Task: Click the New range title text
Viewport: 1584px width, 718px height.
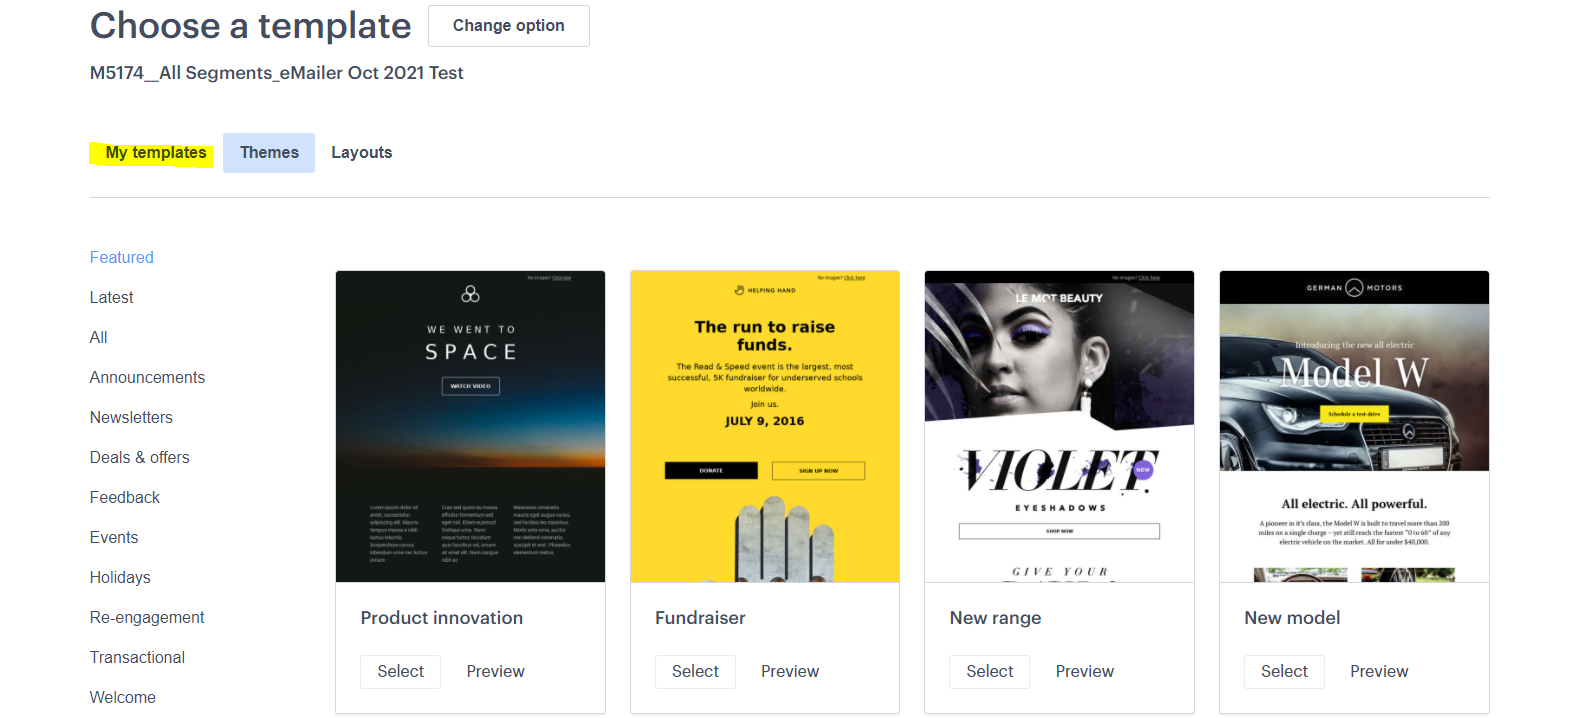Action: click(x=995, y=618)
